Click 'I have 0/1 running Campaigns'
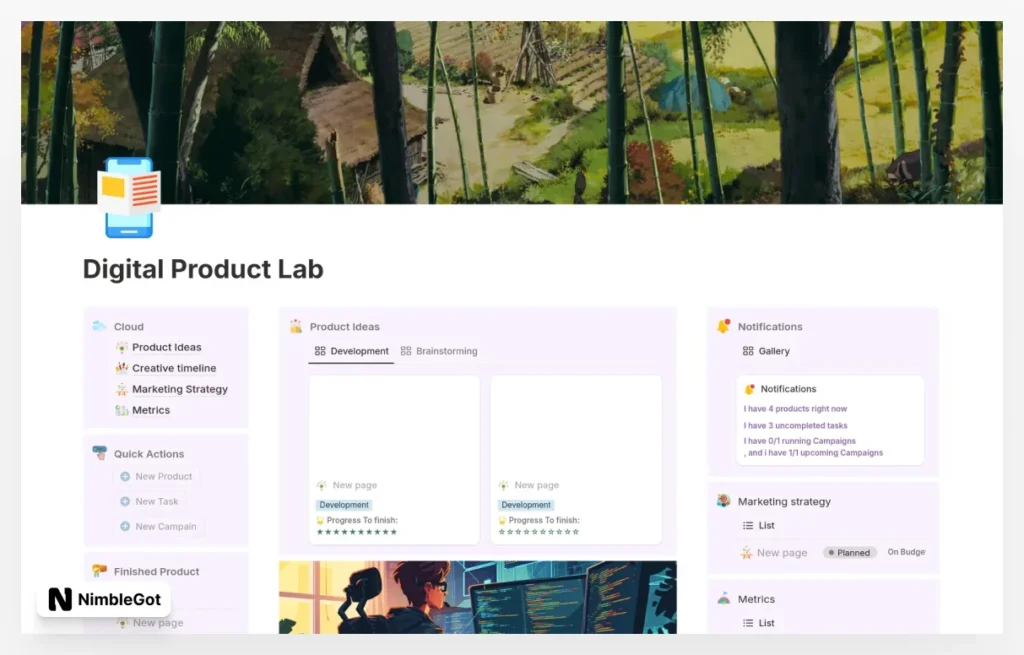 click(799, 441)
